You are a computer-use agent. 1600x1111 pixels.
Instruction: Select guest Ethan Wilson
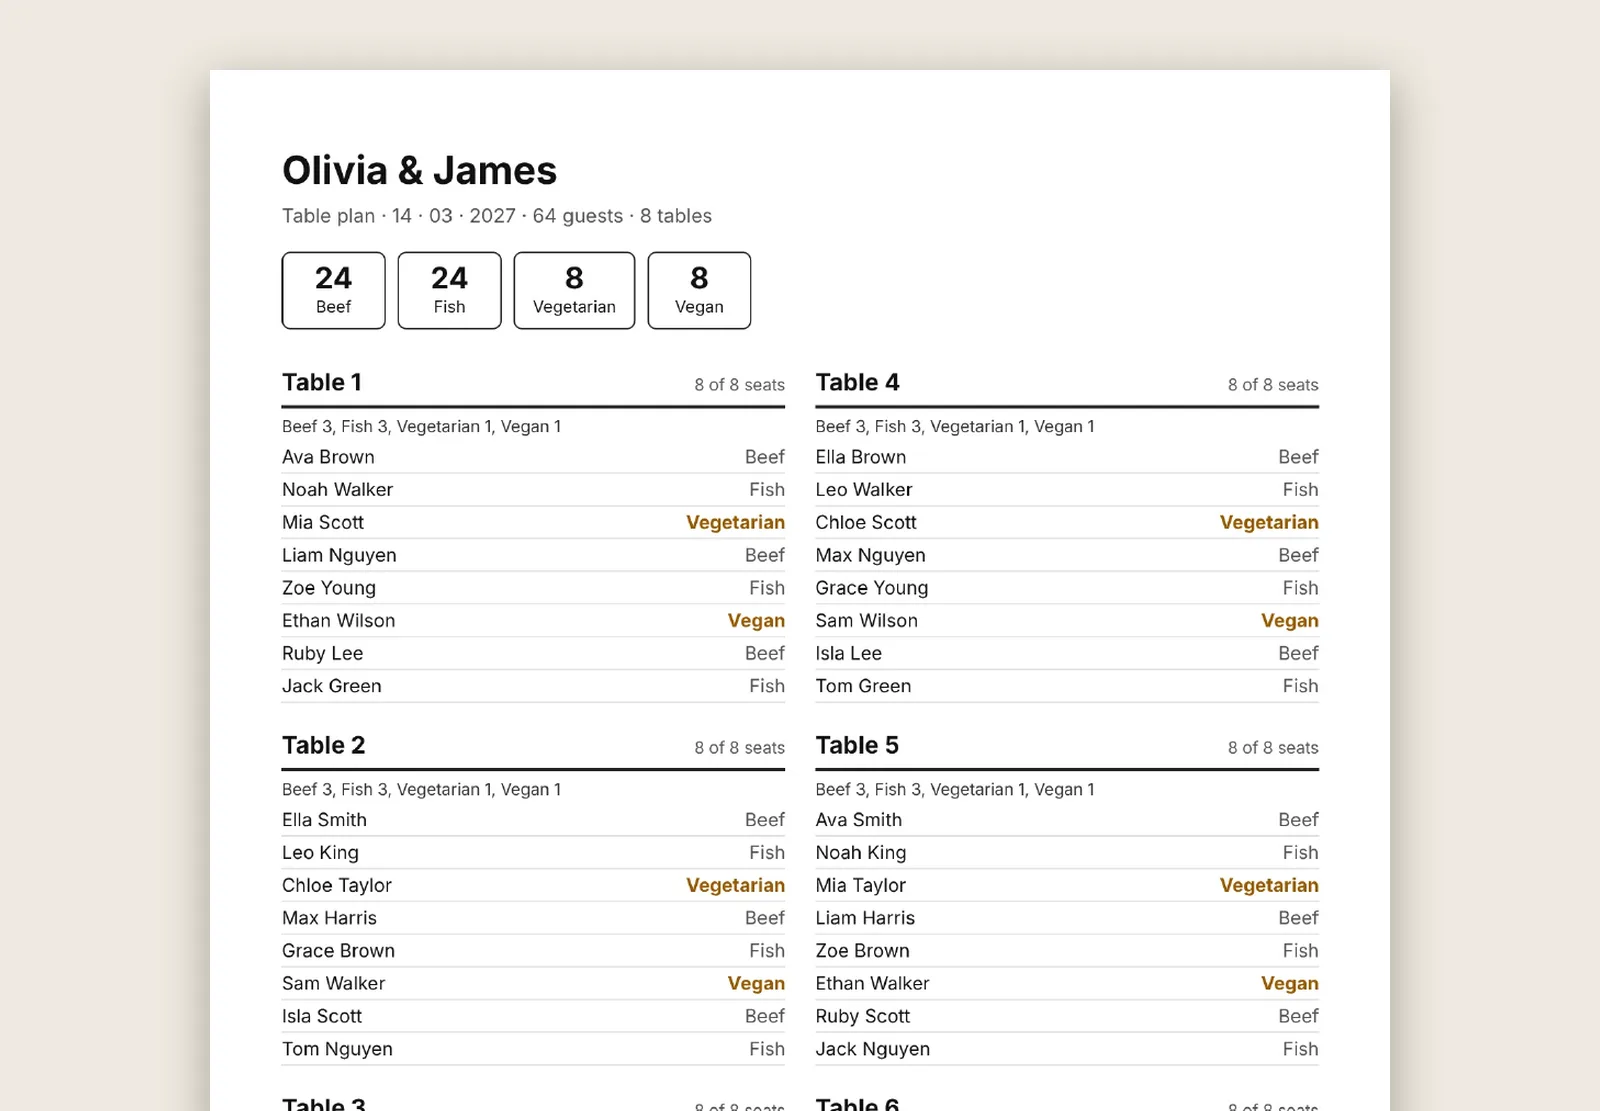click(338, 621)
